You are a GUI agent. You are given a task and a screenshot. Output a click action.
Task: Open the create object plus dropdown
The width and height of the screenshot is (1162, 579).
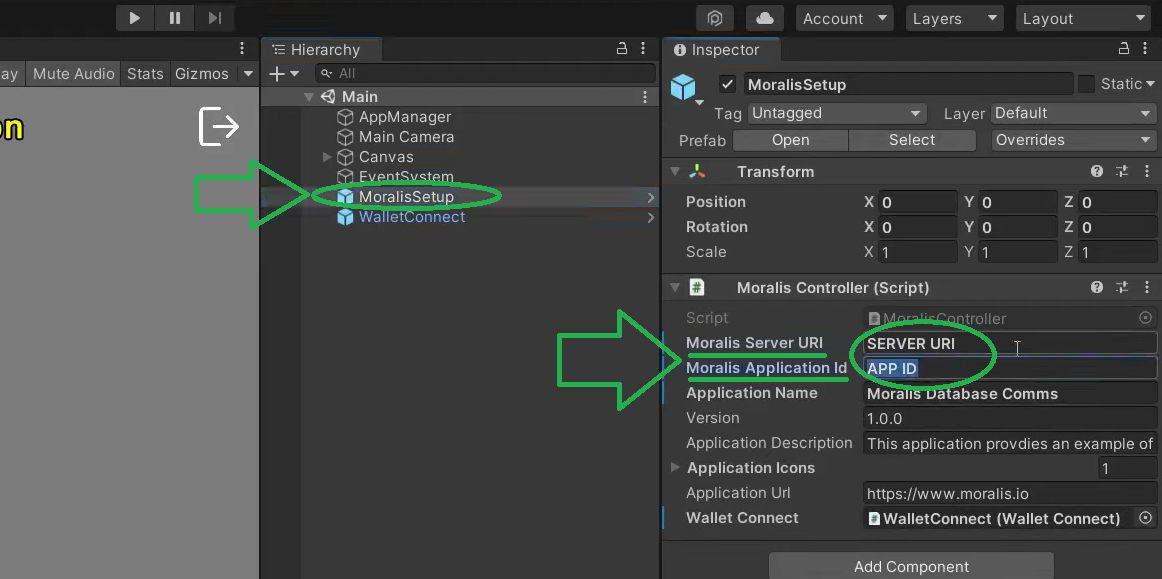coord(283,73)
